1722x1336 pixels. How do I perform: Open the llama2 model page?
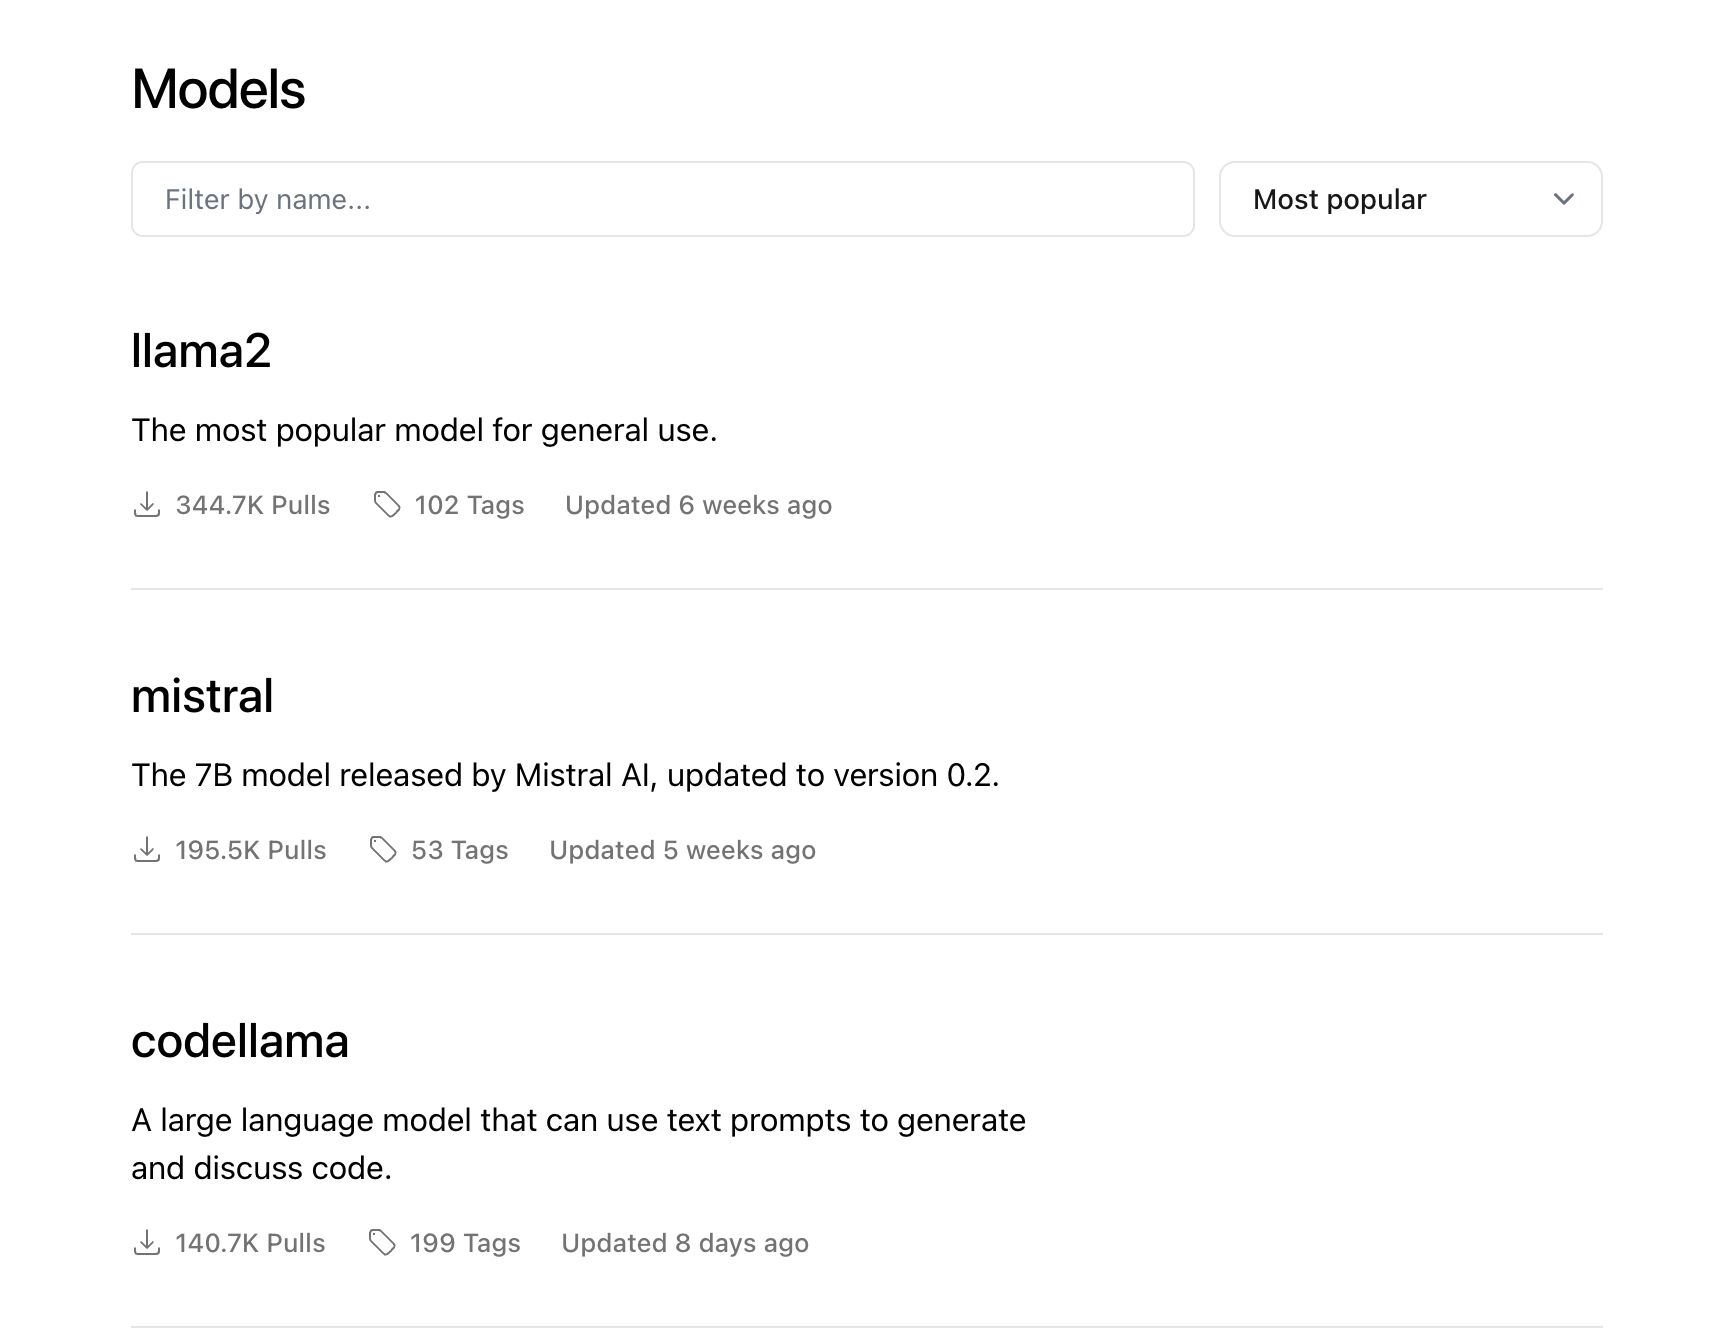point(201,351)
